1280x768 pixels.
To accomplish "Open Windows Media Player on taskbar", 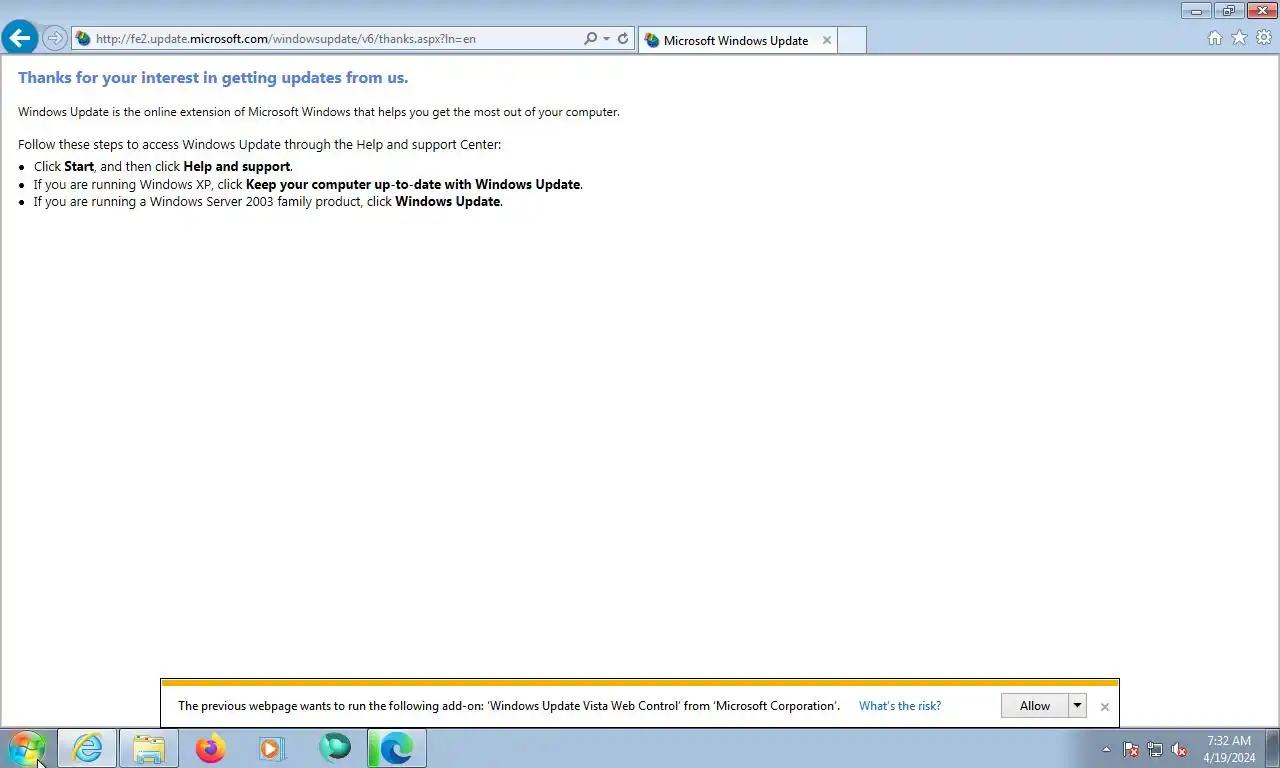I will click(x=272, y=748).
